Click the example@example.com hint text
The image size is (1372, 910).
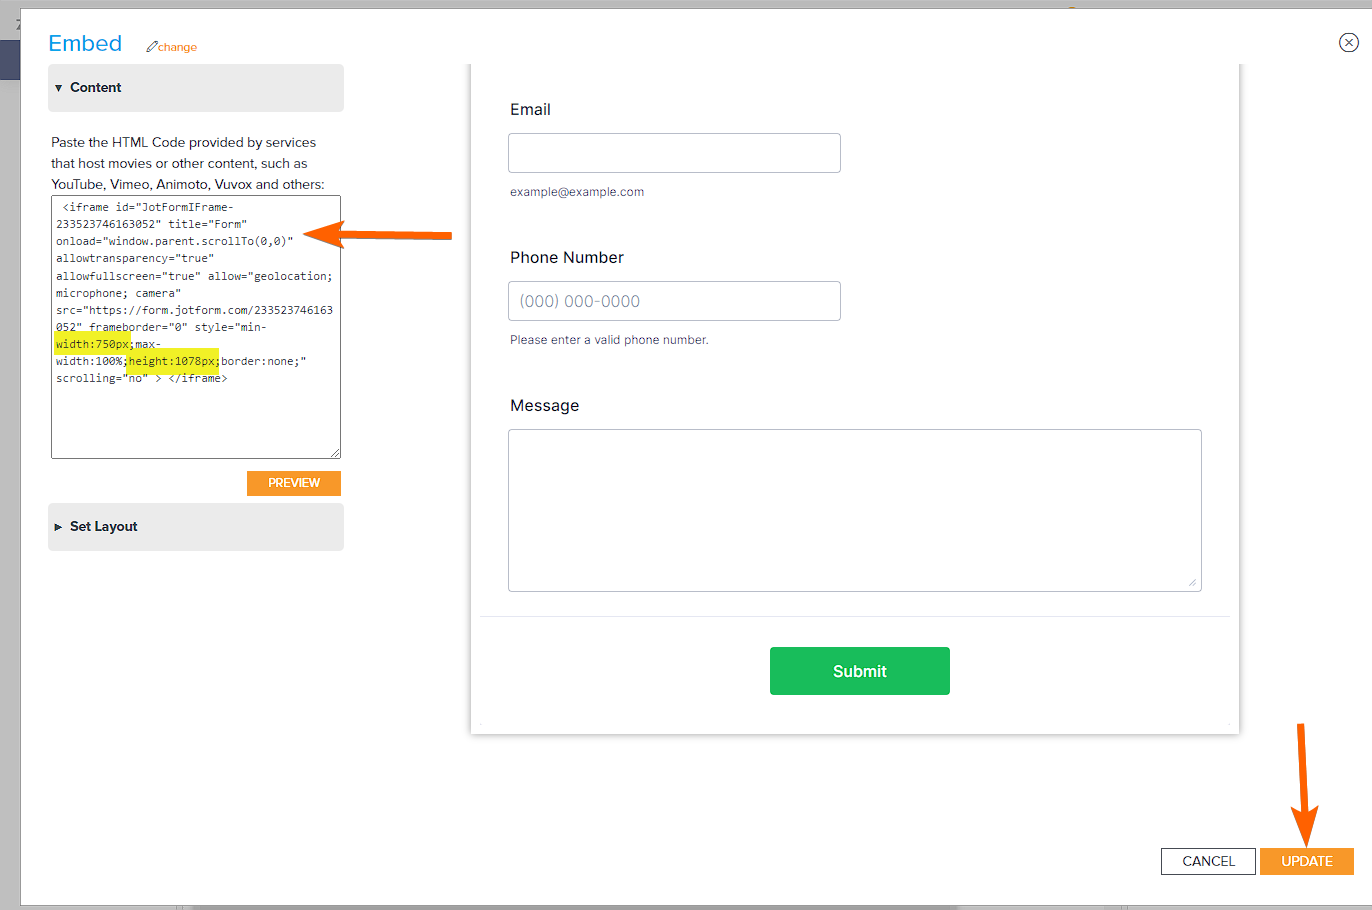(576, 192)
